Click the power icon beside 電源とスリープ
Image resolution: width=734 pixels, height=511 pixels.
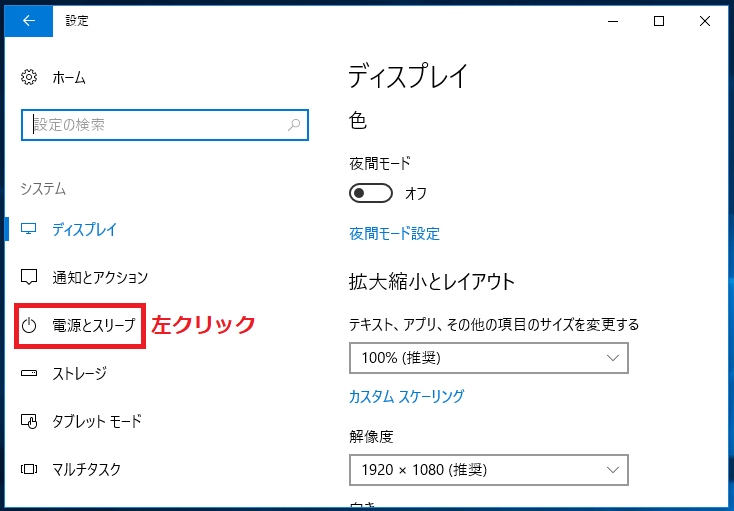coord(29,325)
